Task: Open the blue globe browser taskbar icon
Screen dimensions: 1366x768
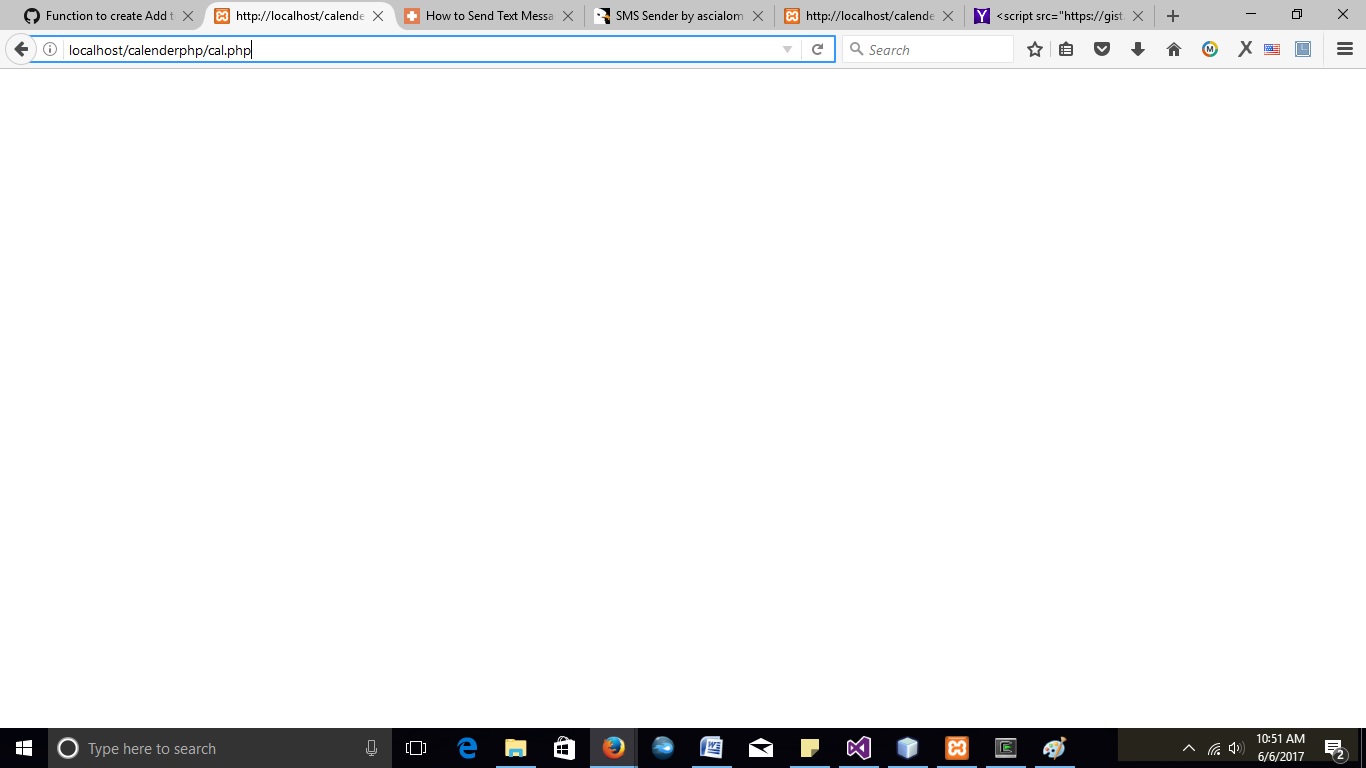Action: click(x=663, y=748)
